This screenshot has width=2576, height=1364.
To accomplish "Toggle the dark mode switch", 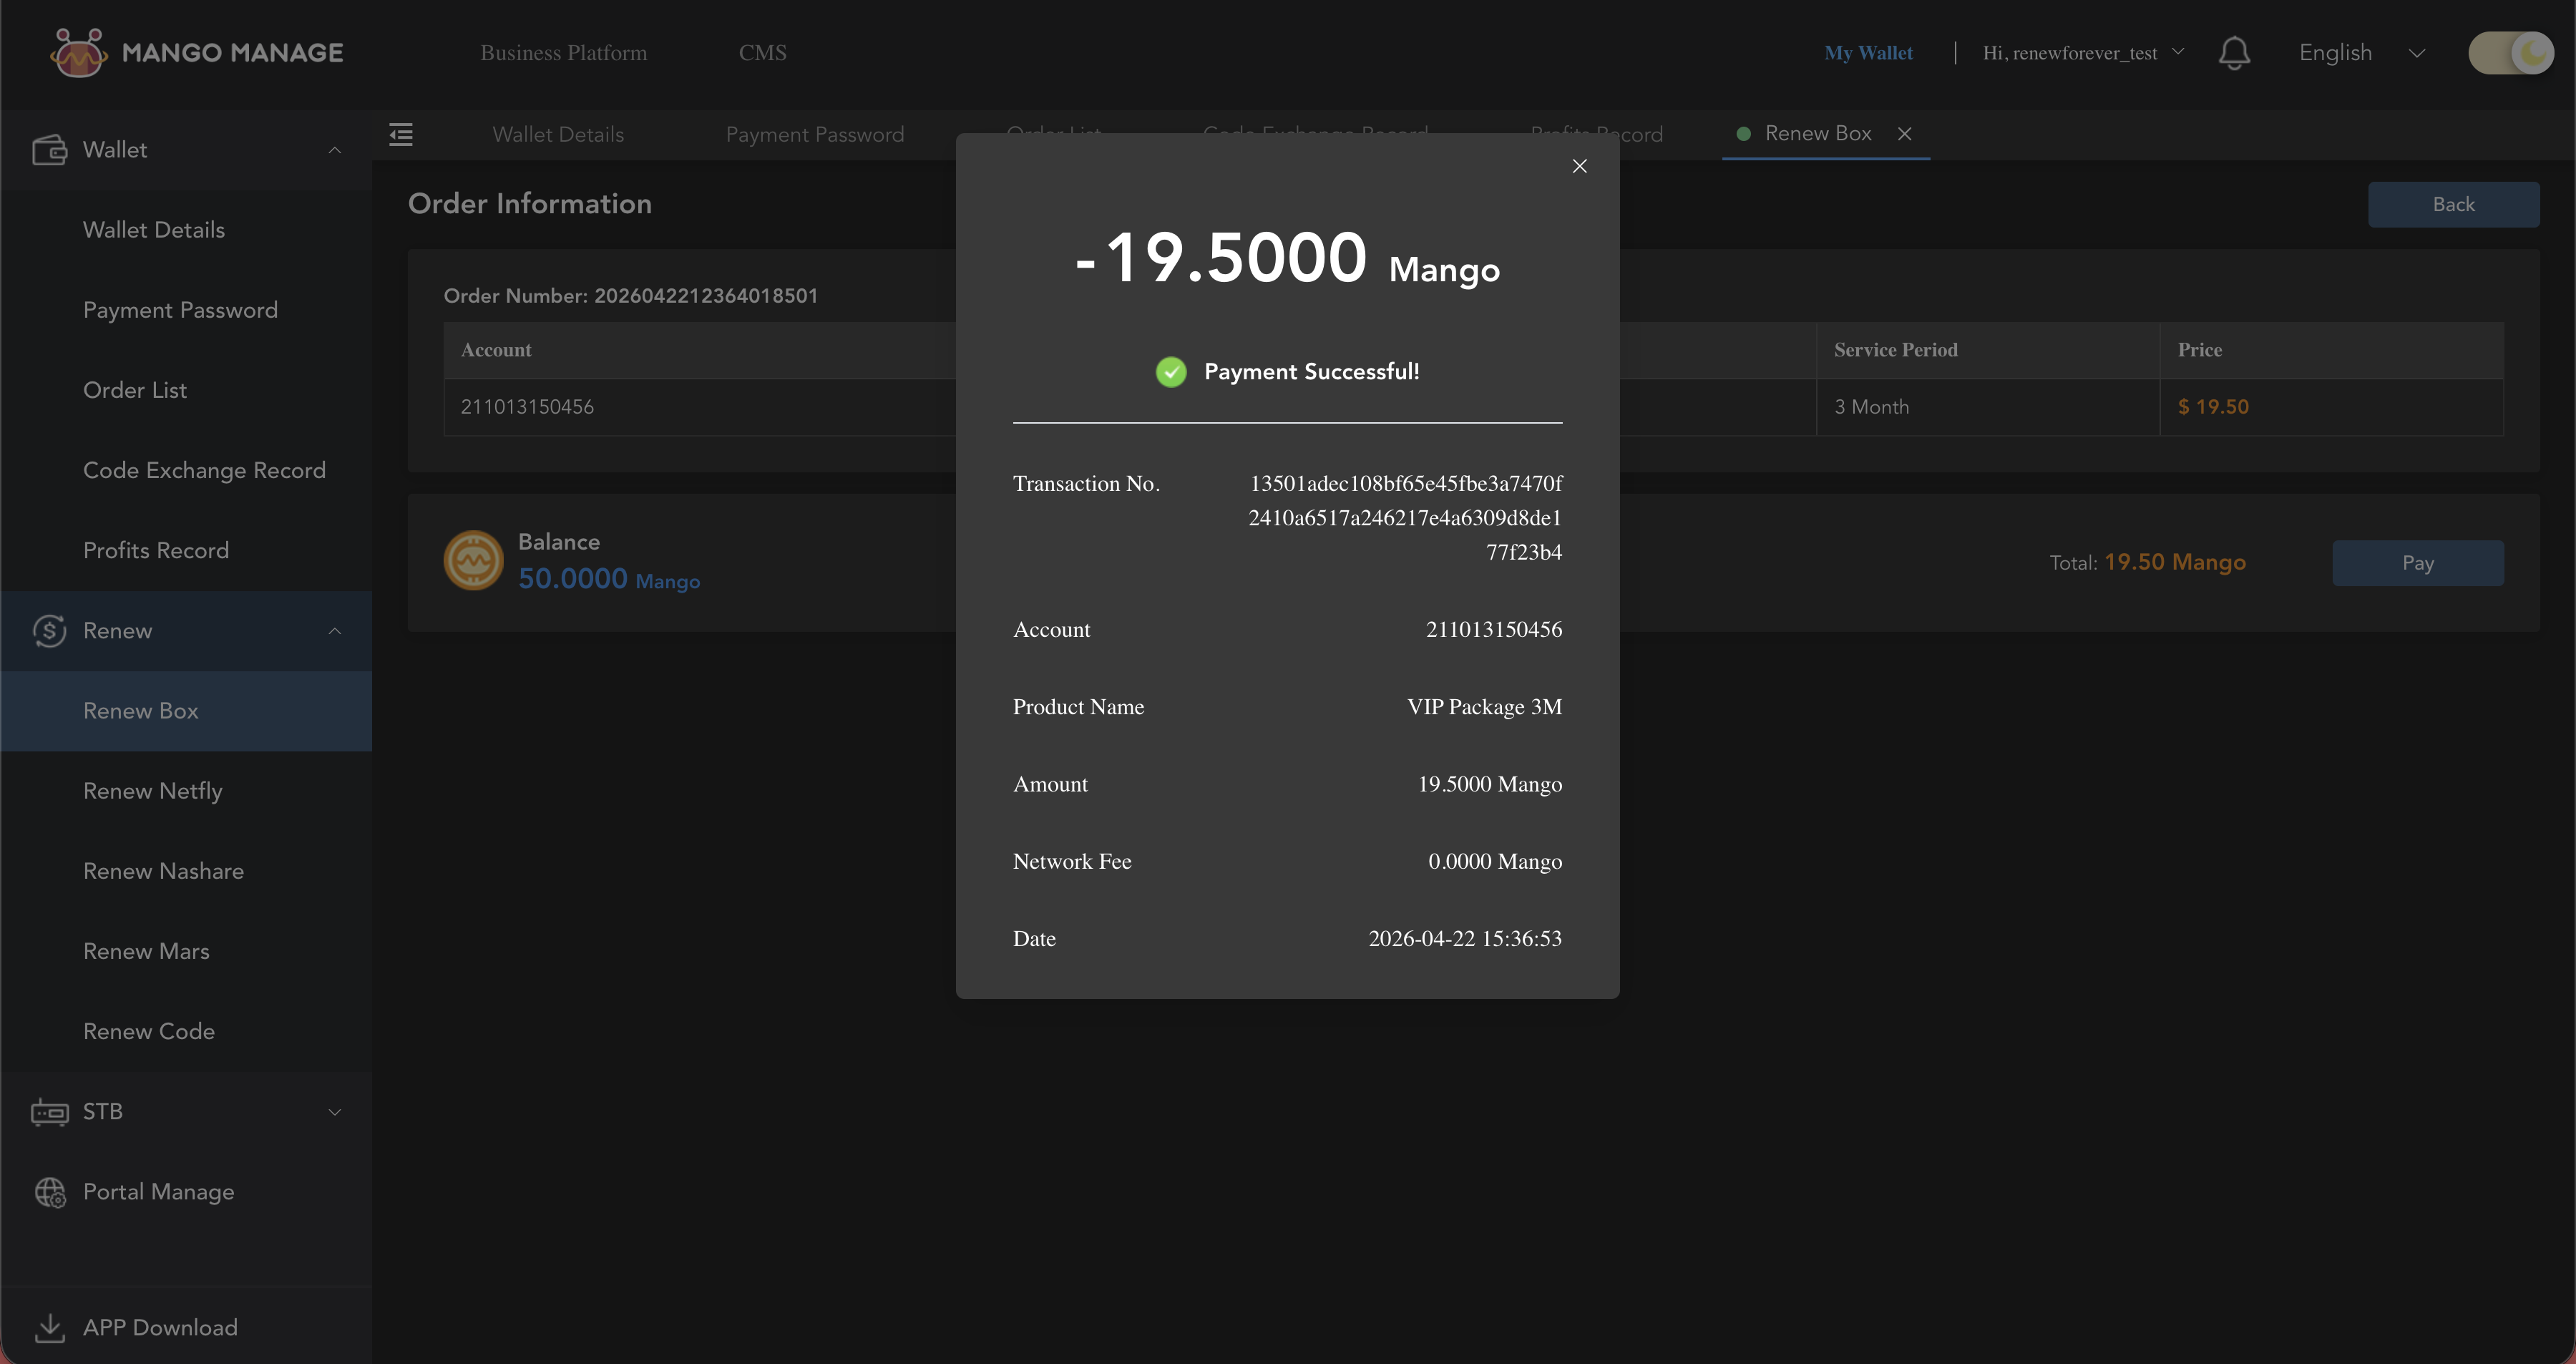I will [x=2510, y=53].
